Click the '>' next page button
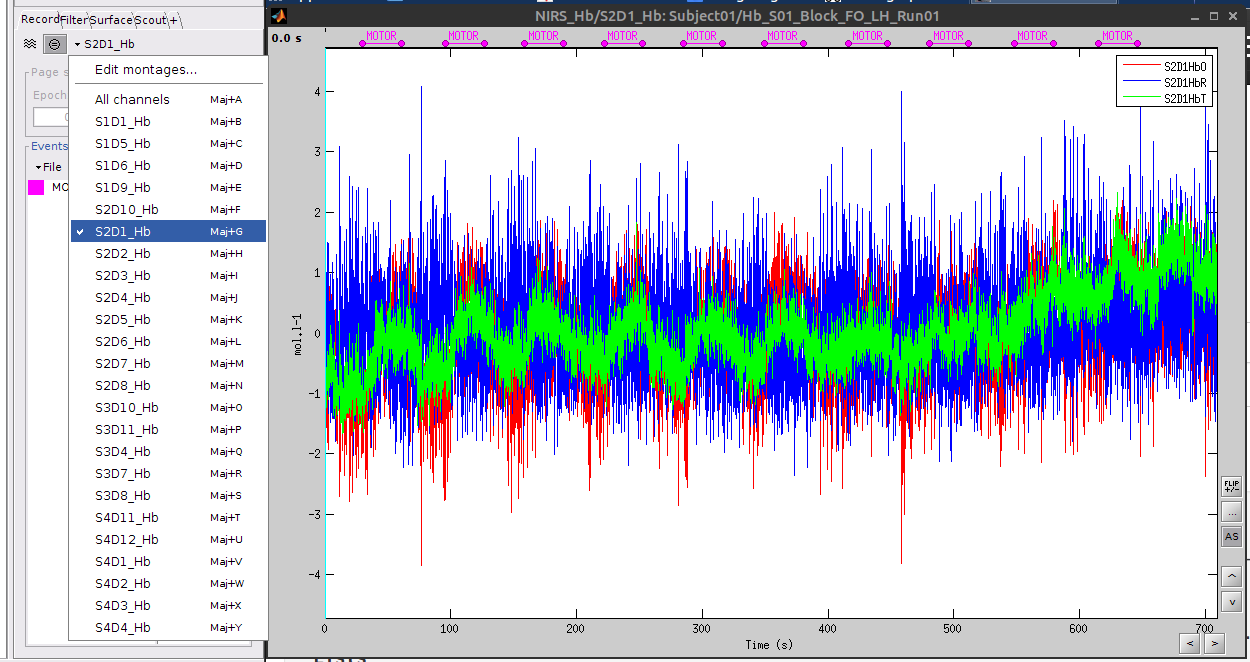 (1217, 642)
